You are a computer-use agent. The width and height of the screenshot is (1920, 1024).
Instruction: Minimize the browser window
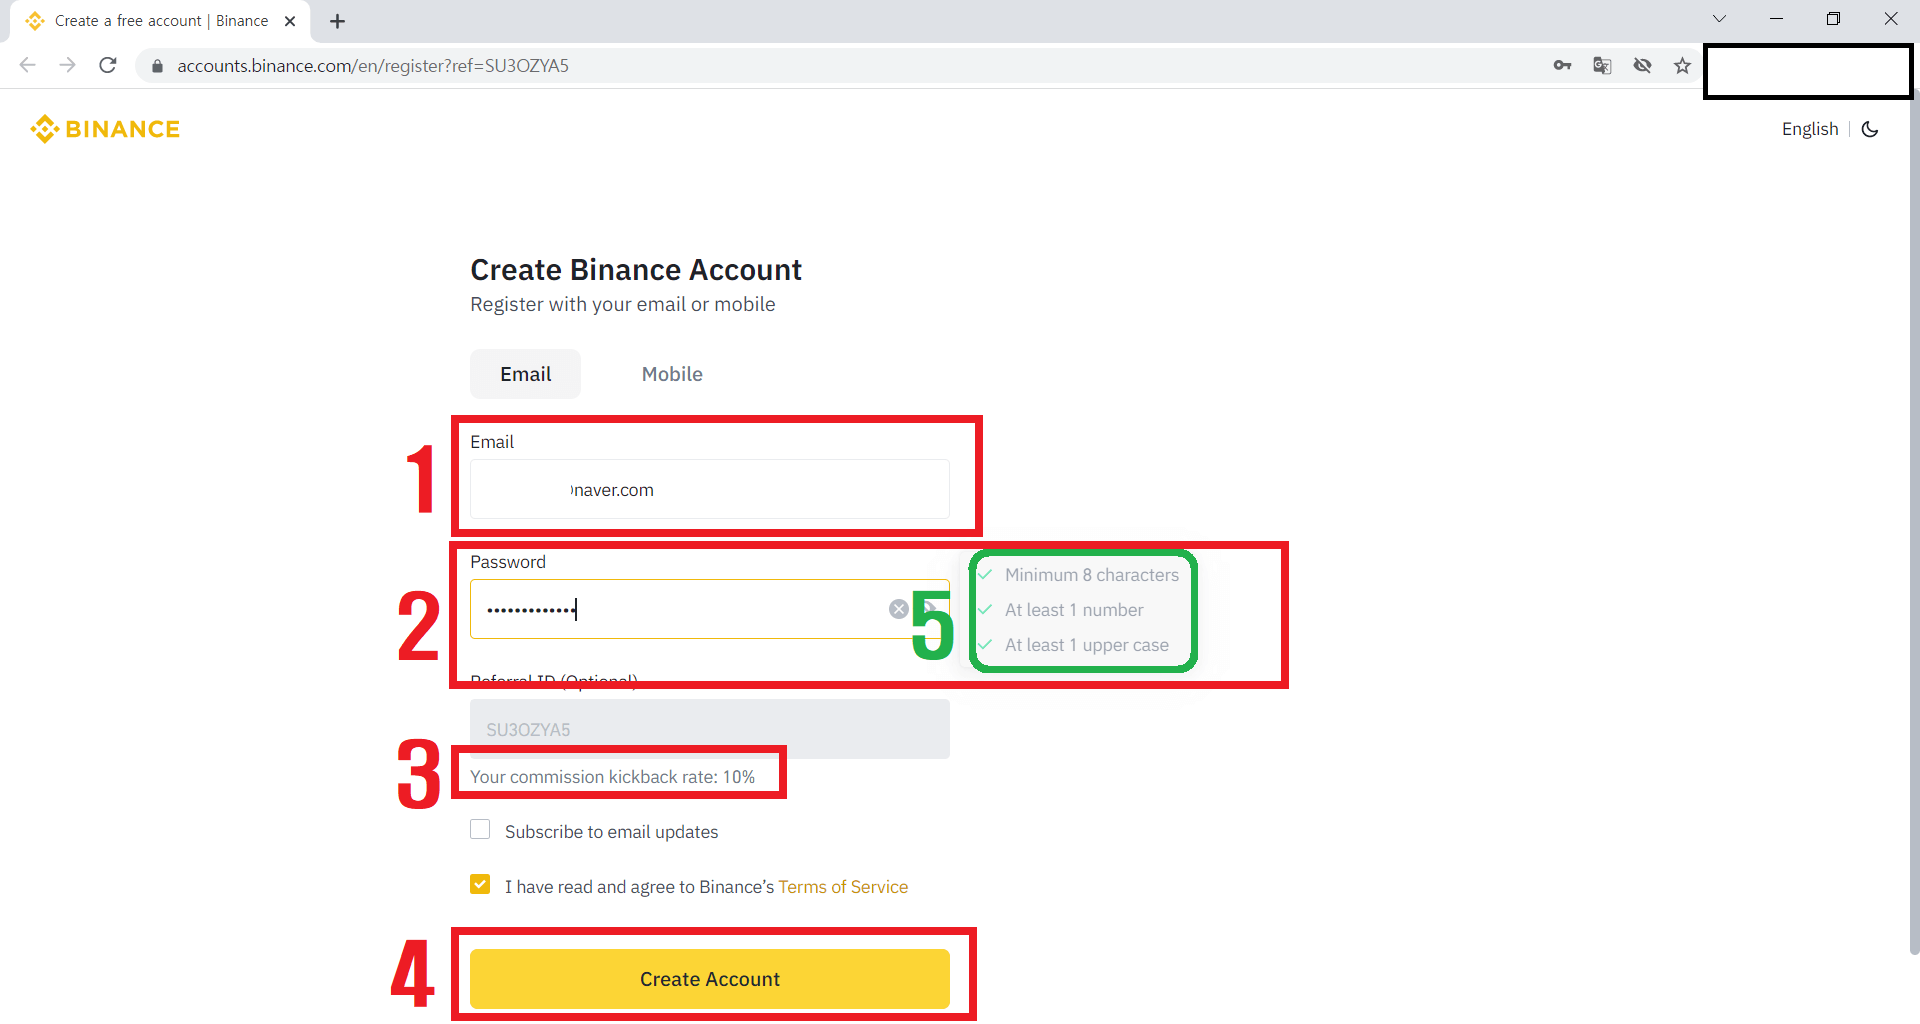(x=1776, y=19)
